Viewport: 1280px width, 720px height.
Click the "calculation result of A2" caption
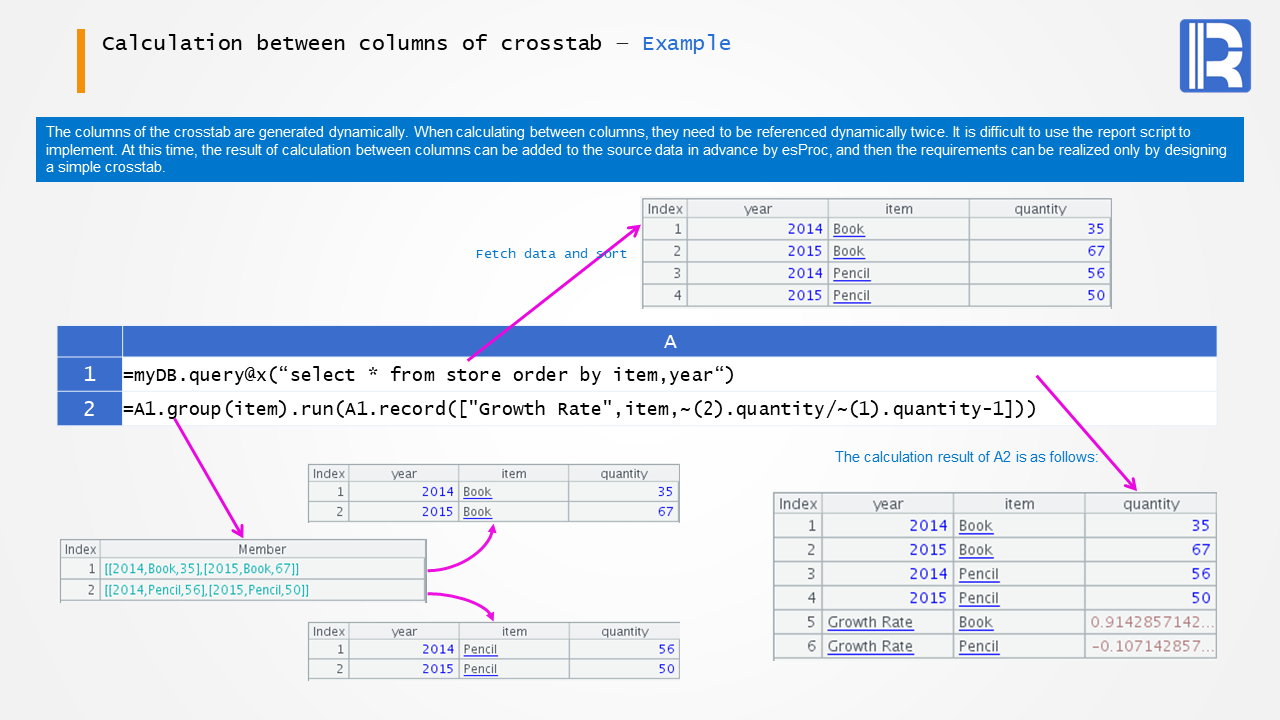[x=966, y=457]
